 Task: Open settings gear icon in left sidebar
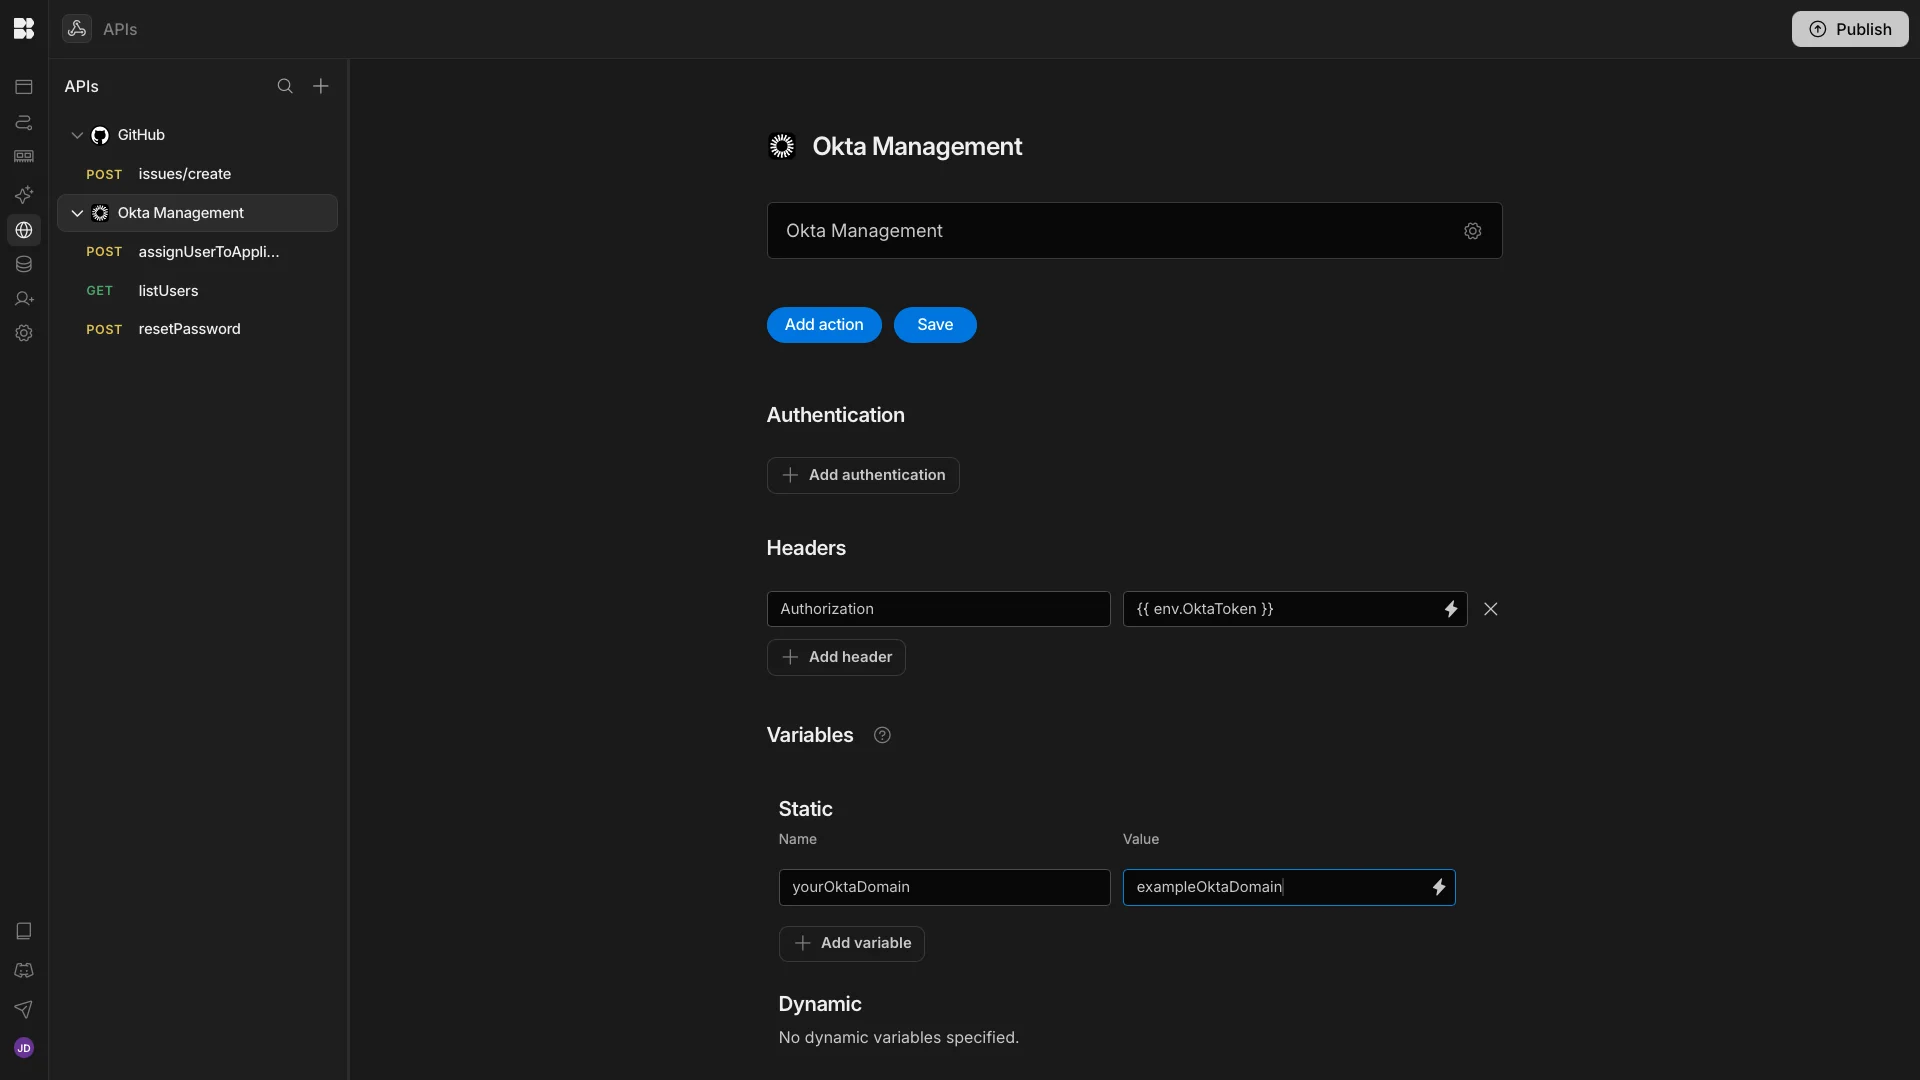(x=24, y=333)
